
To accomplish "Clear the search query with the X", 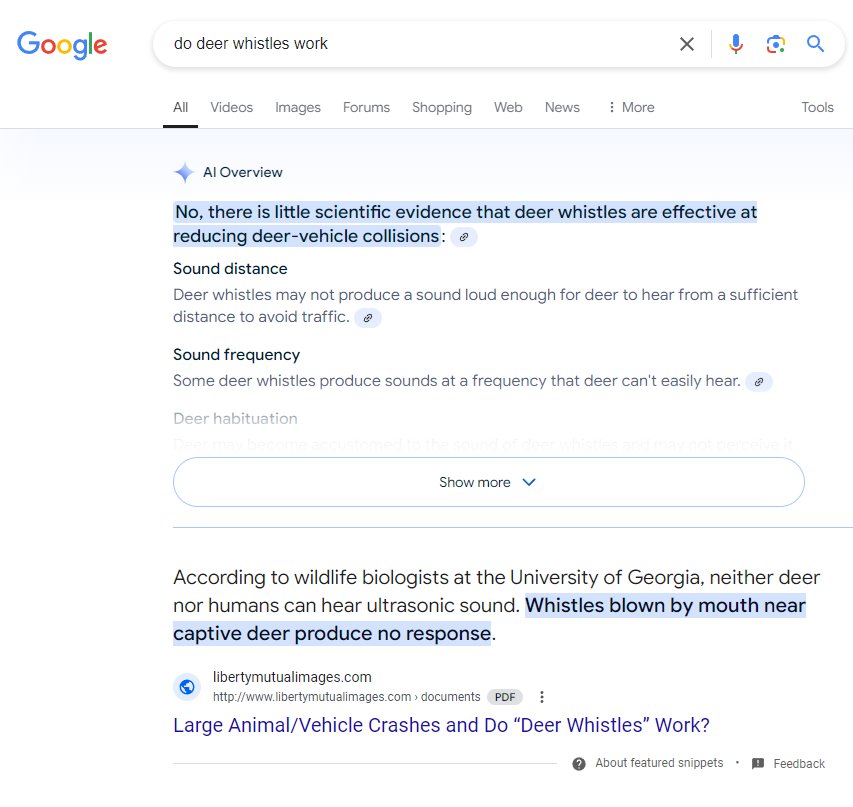I will (x=687, y=44).
